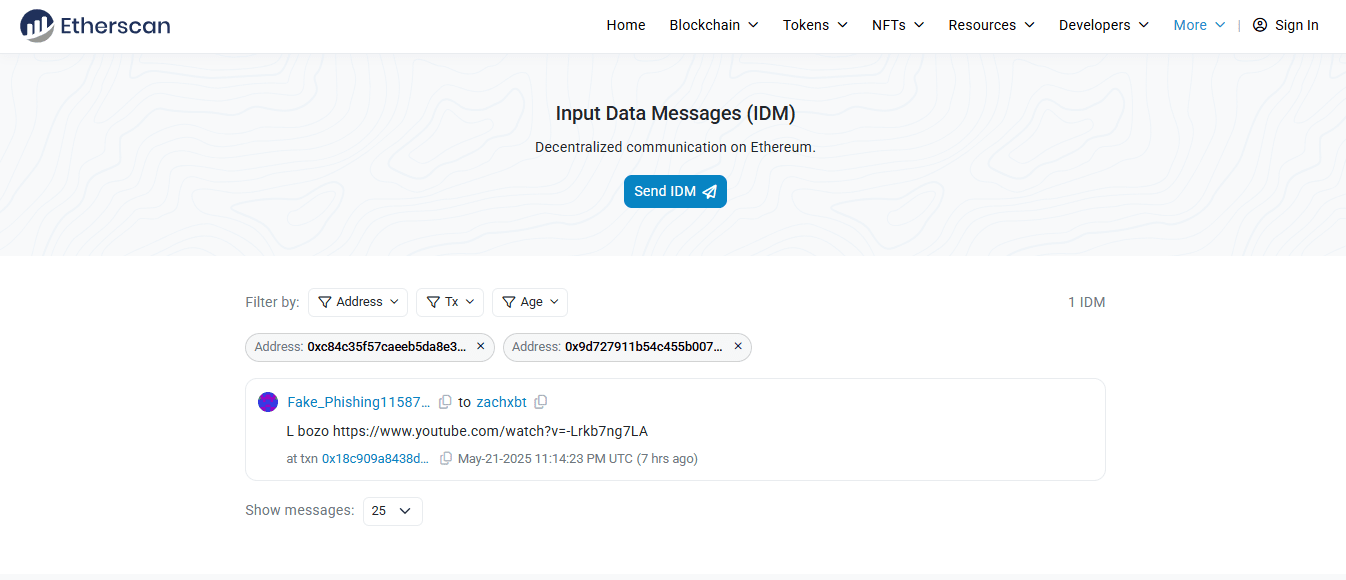Copy the transaction hash

[x=446, y=459]
